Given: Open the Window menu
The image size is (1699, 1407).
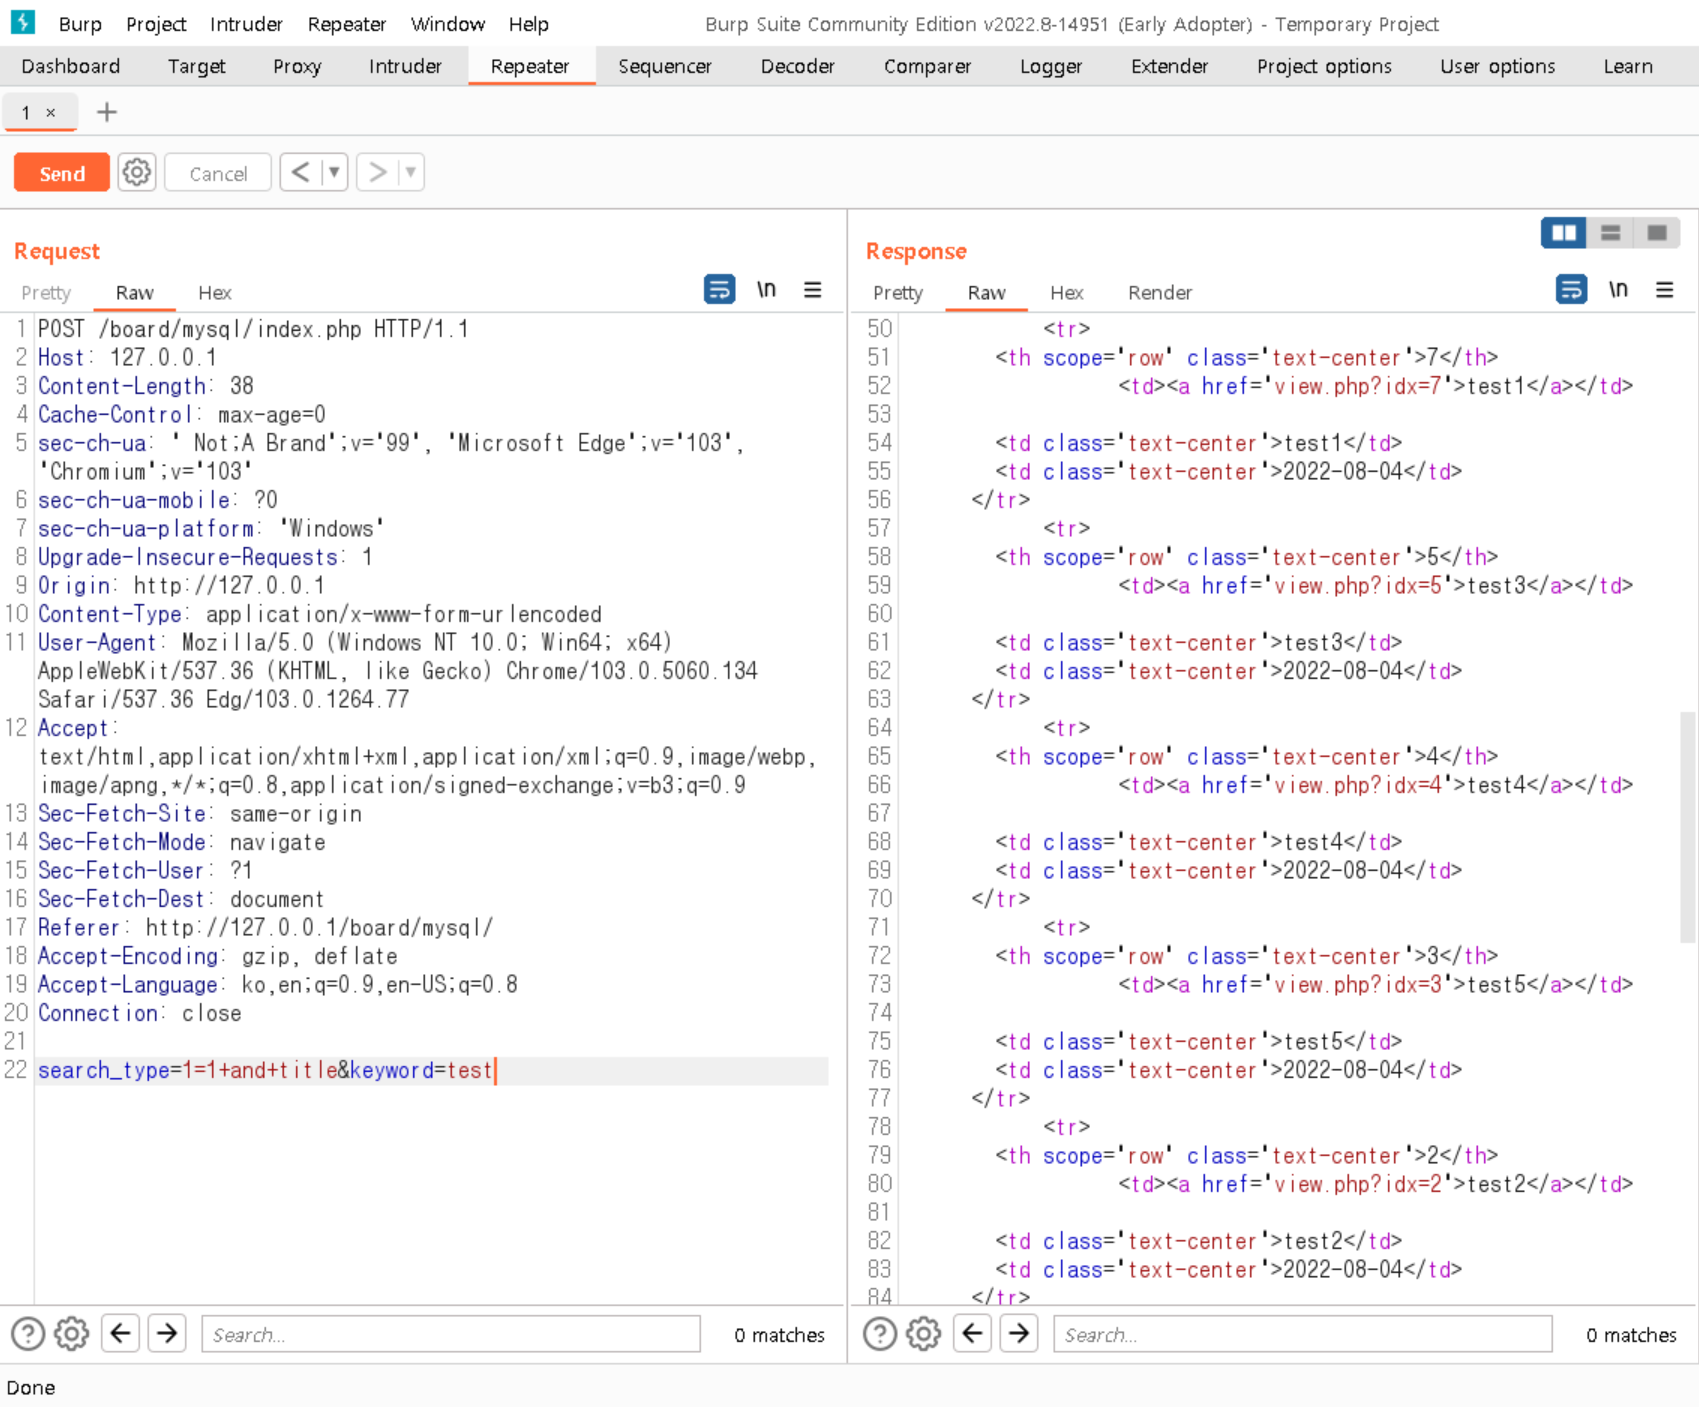Looking at the screenshot, I should pyautogui.click(x=448, y=24).
